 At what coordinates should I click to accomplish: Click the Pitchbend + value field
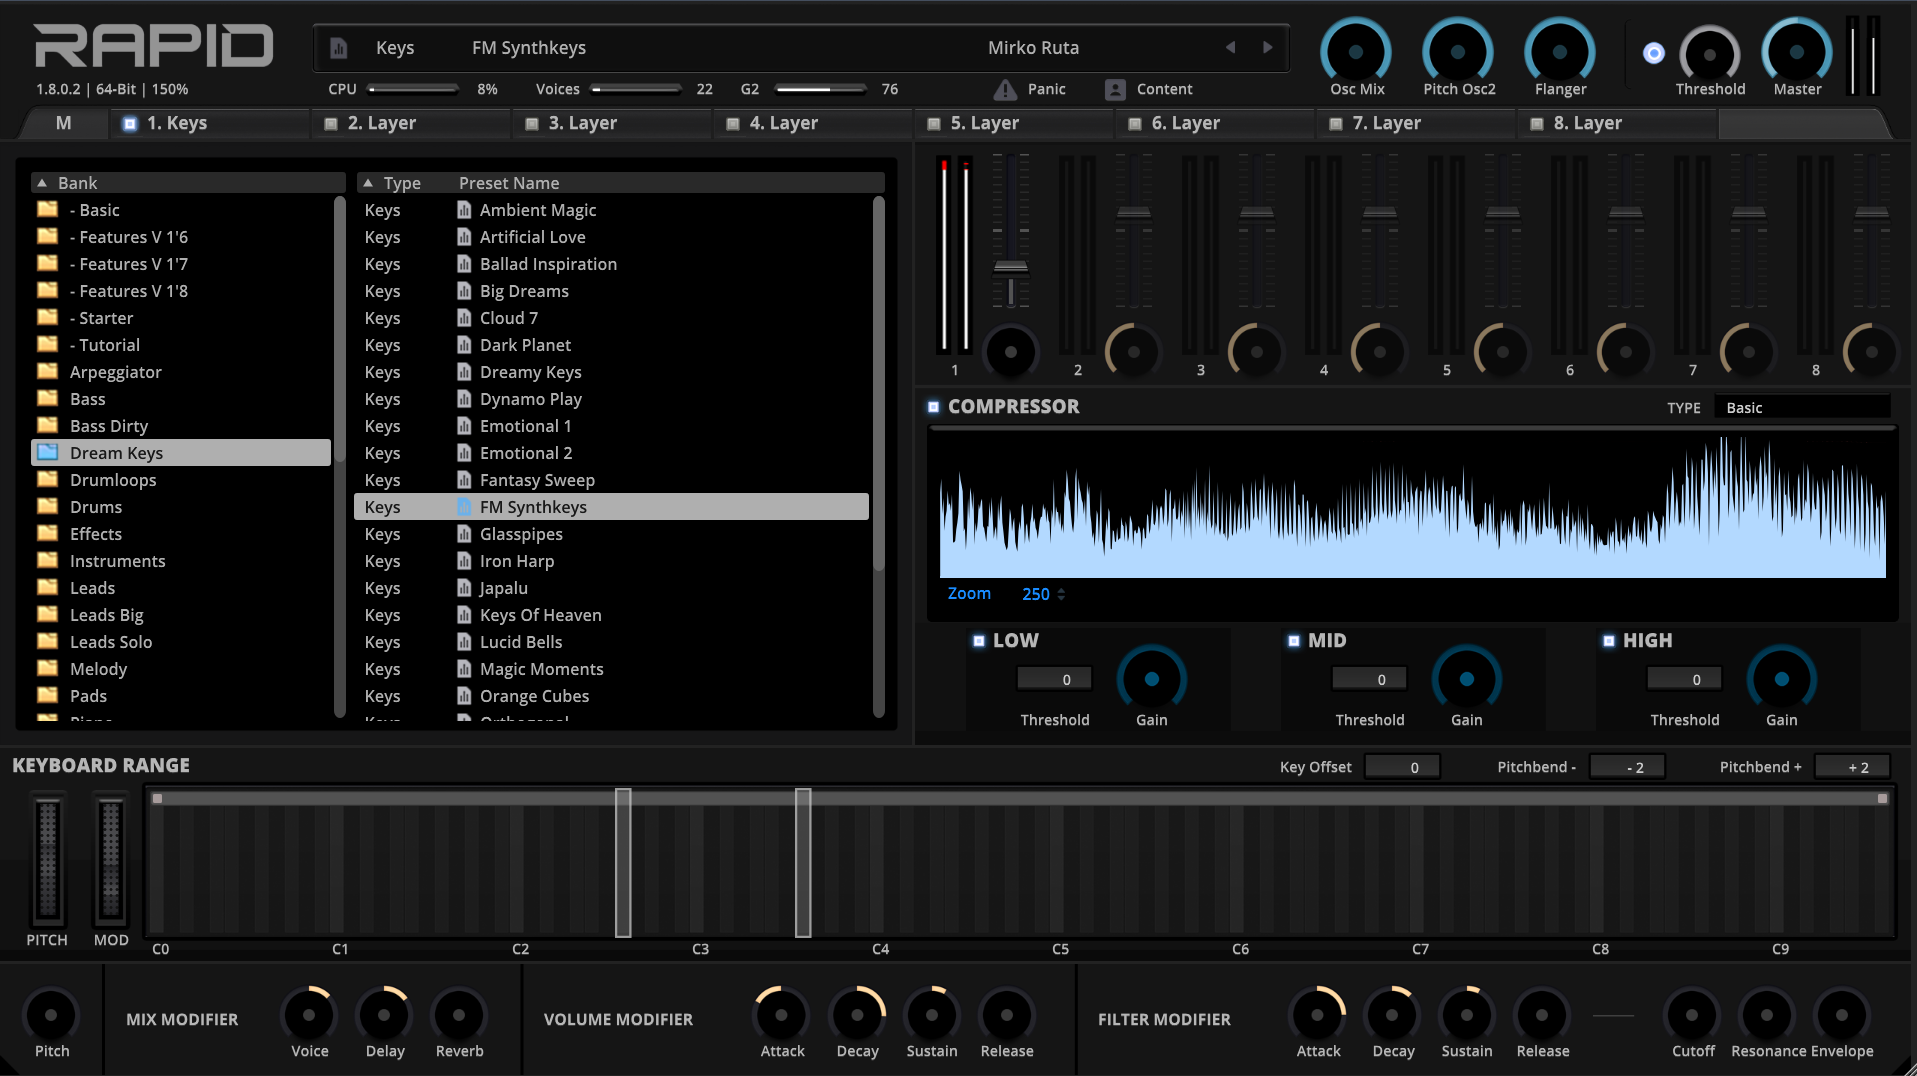pyautogui.click(x=1852, y=767)
